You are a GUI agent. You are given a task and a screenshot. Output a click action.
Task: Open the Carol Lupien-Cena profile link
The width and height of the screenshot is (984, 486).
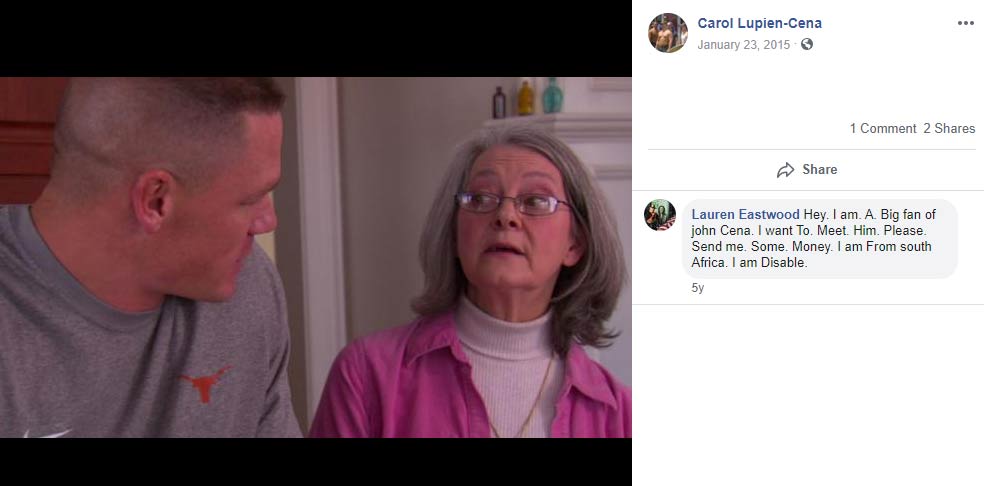[x=759, y=23]
